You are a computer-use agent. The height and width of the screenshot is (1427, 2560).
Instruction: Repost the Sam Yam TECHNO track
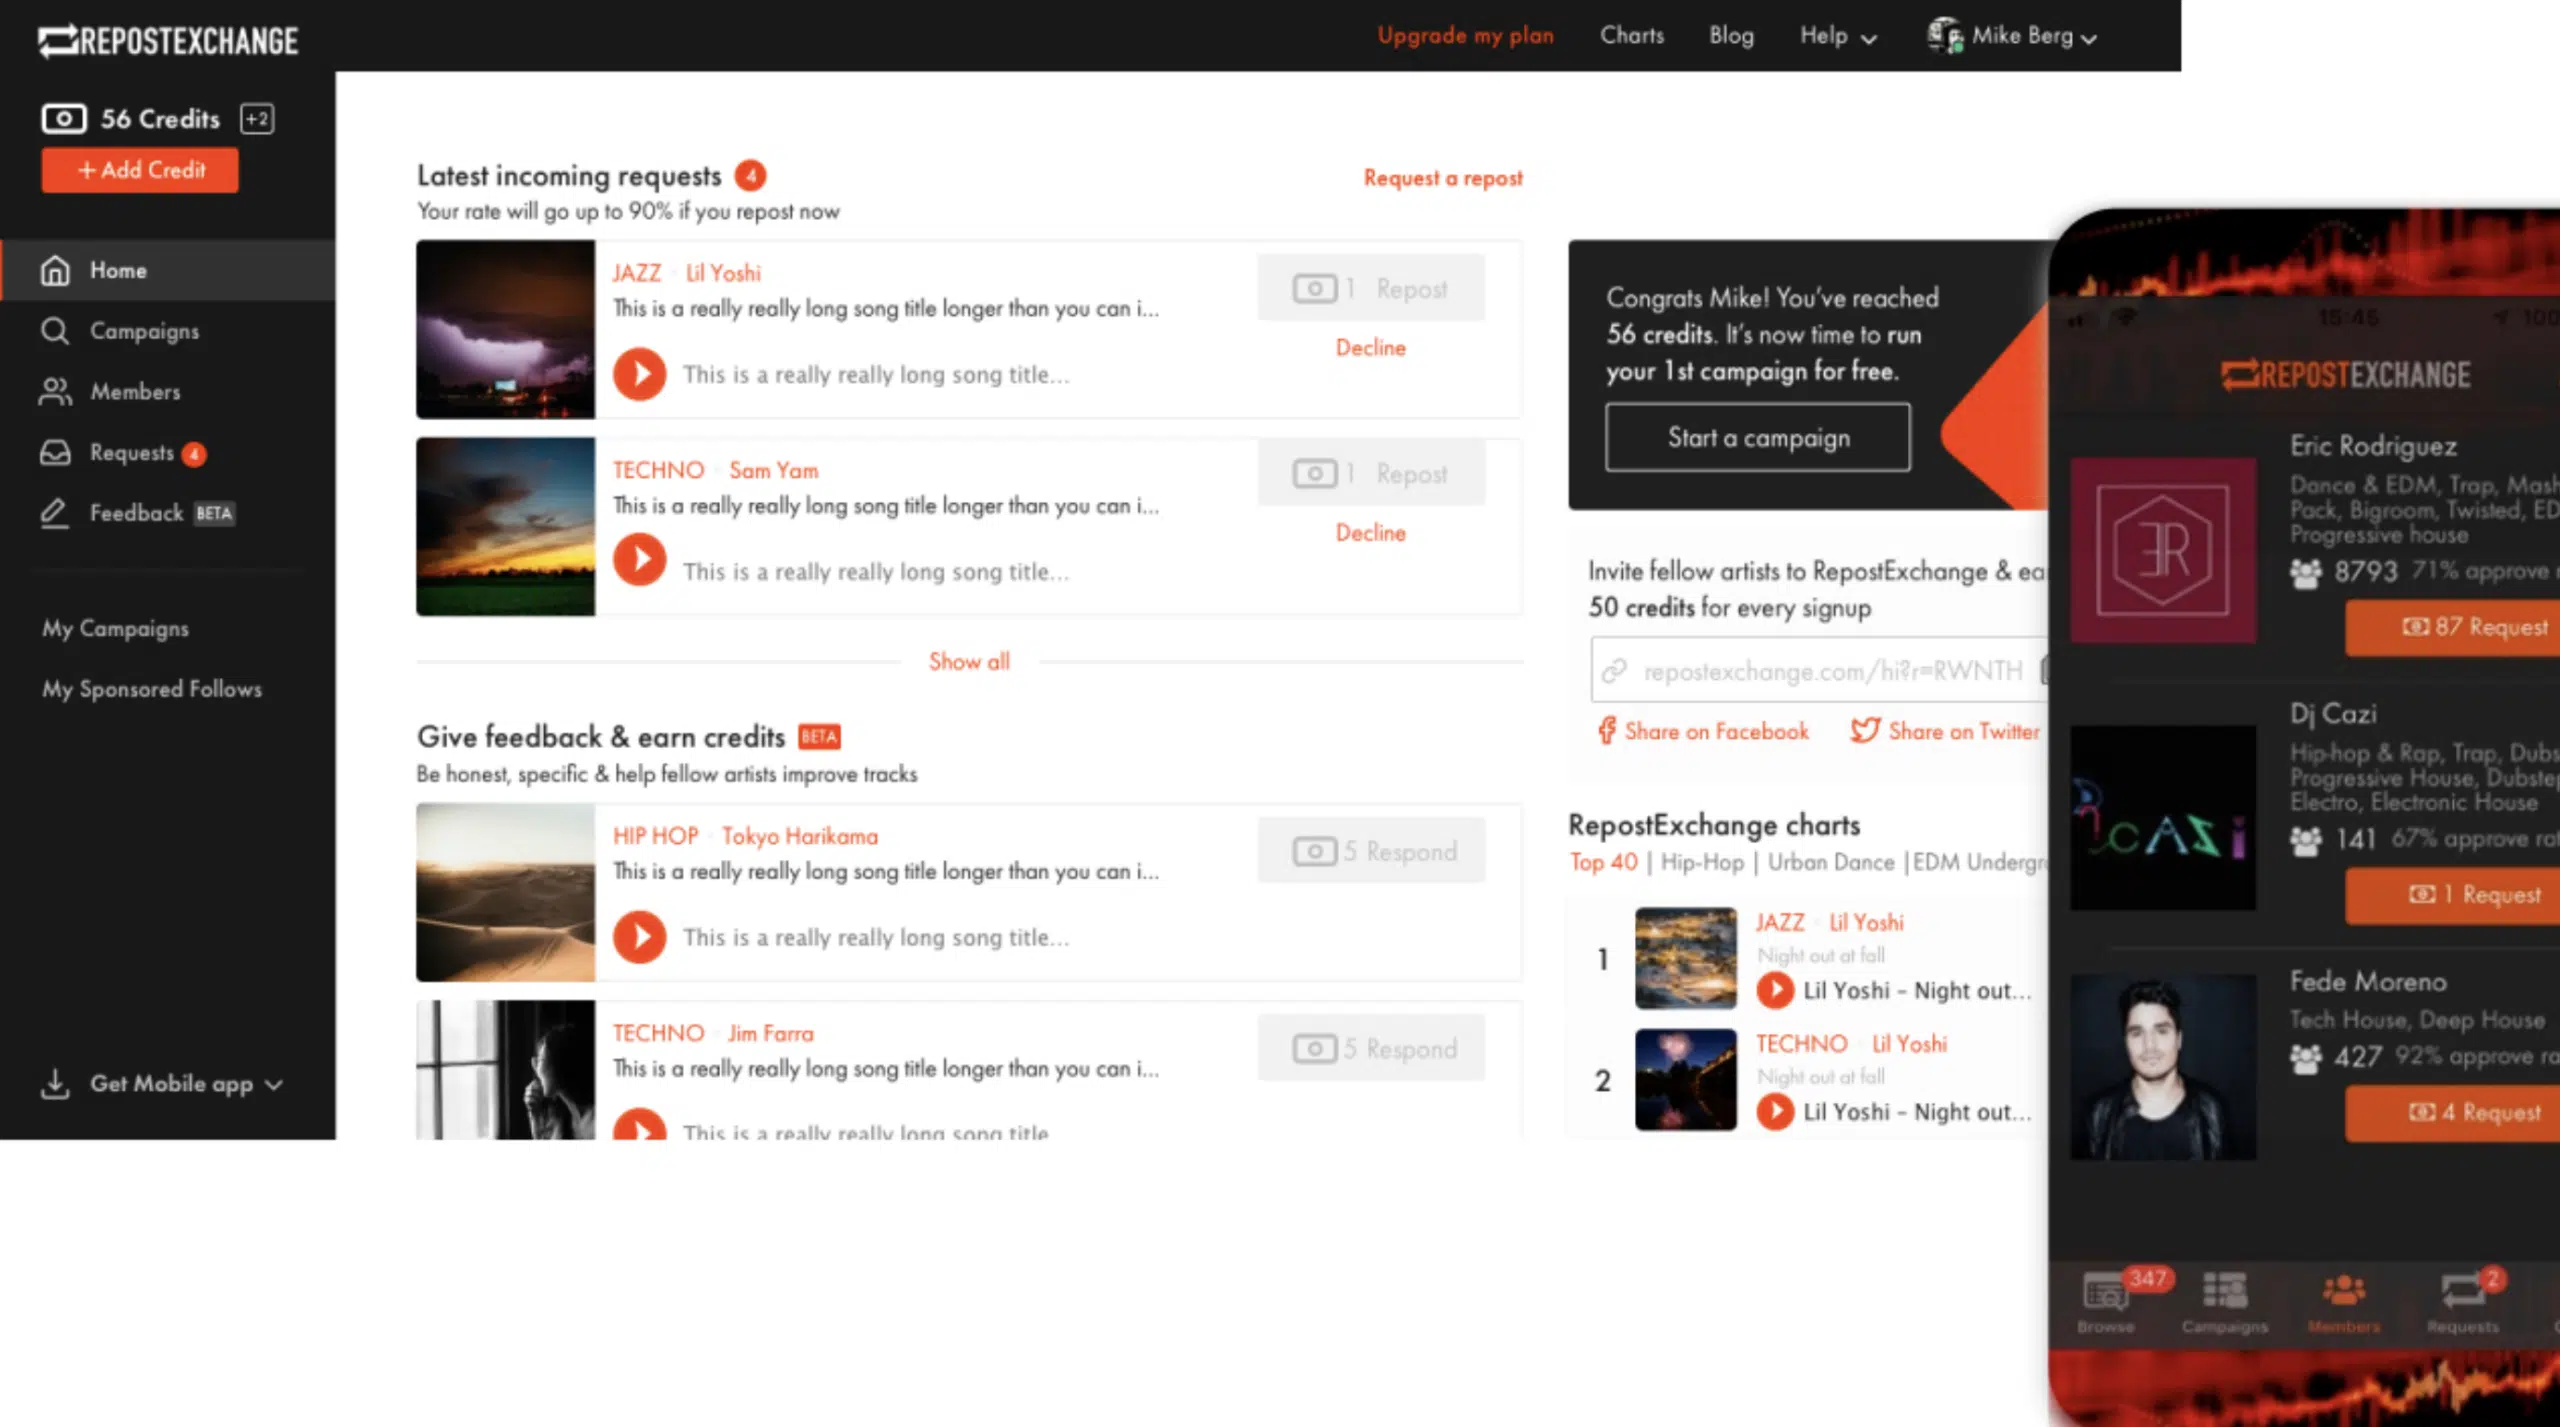pyautogui.click(x=1371, y=473)
